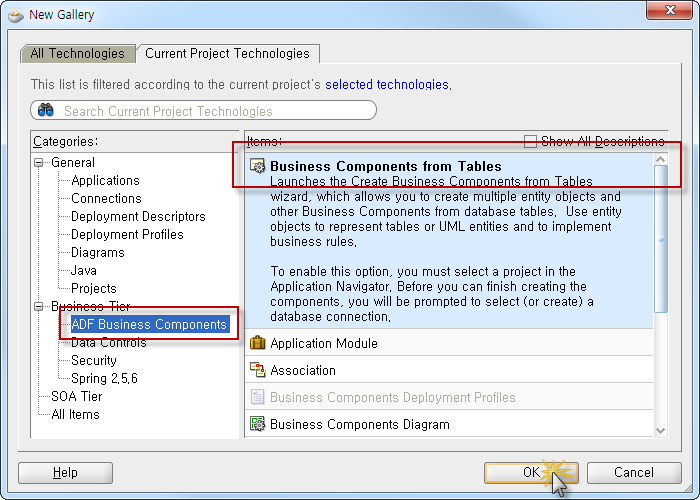
Task: Choose Deployment Descriptors in categories
Action: (x=138, y=217)
